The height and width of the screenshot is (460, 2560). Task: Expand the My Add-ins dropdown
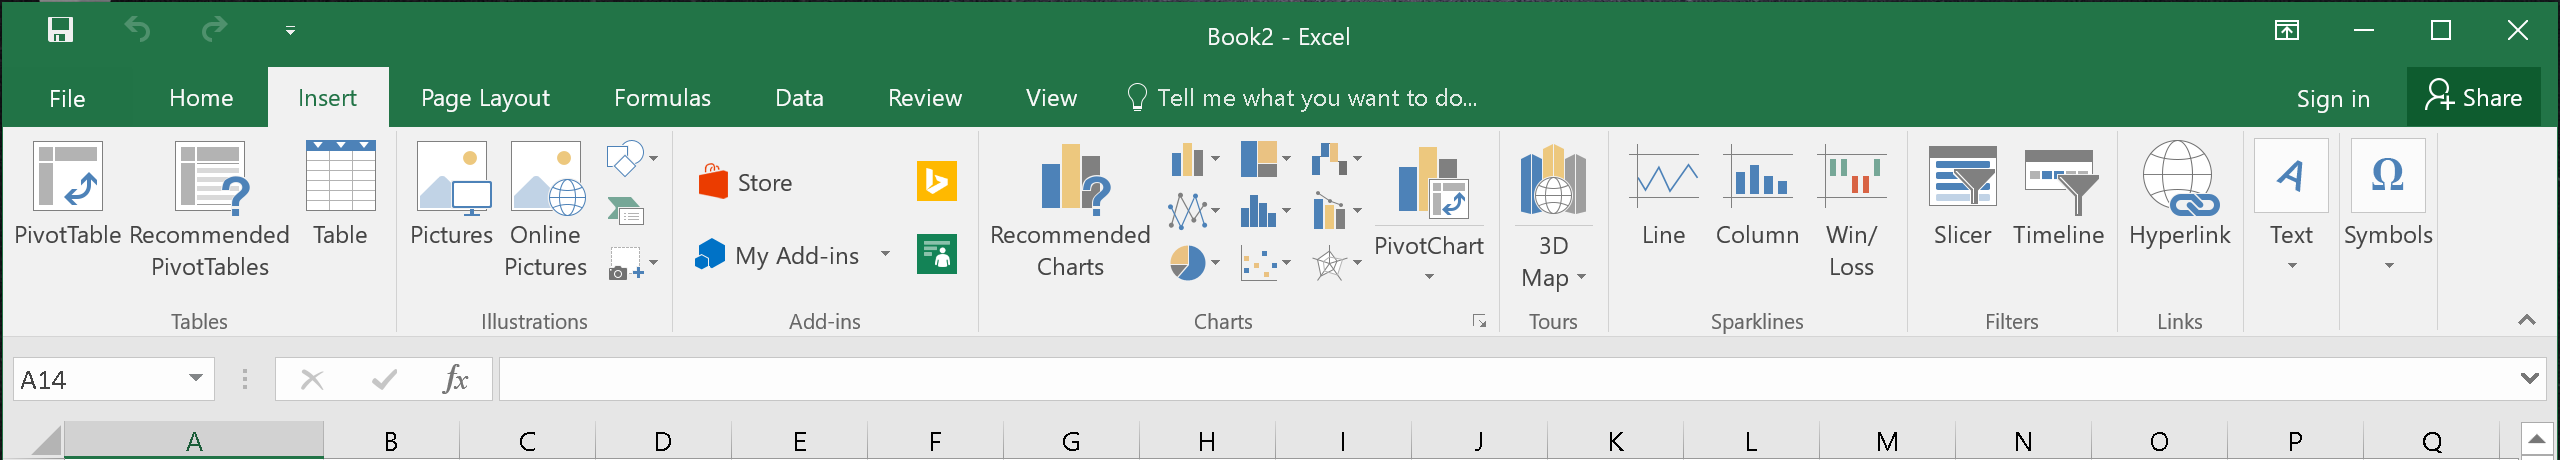(x=885, y=254)
